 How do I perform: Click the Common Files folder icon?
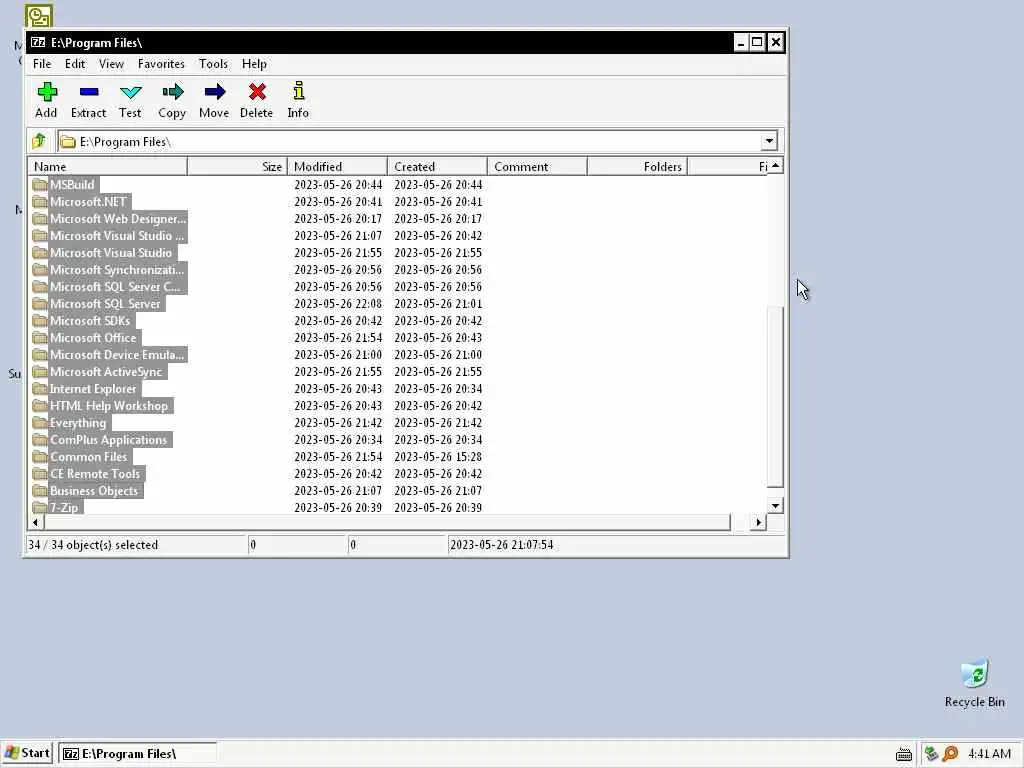(40, 456)
